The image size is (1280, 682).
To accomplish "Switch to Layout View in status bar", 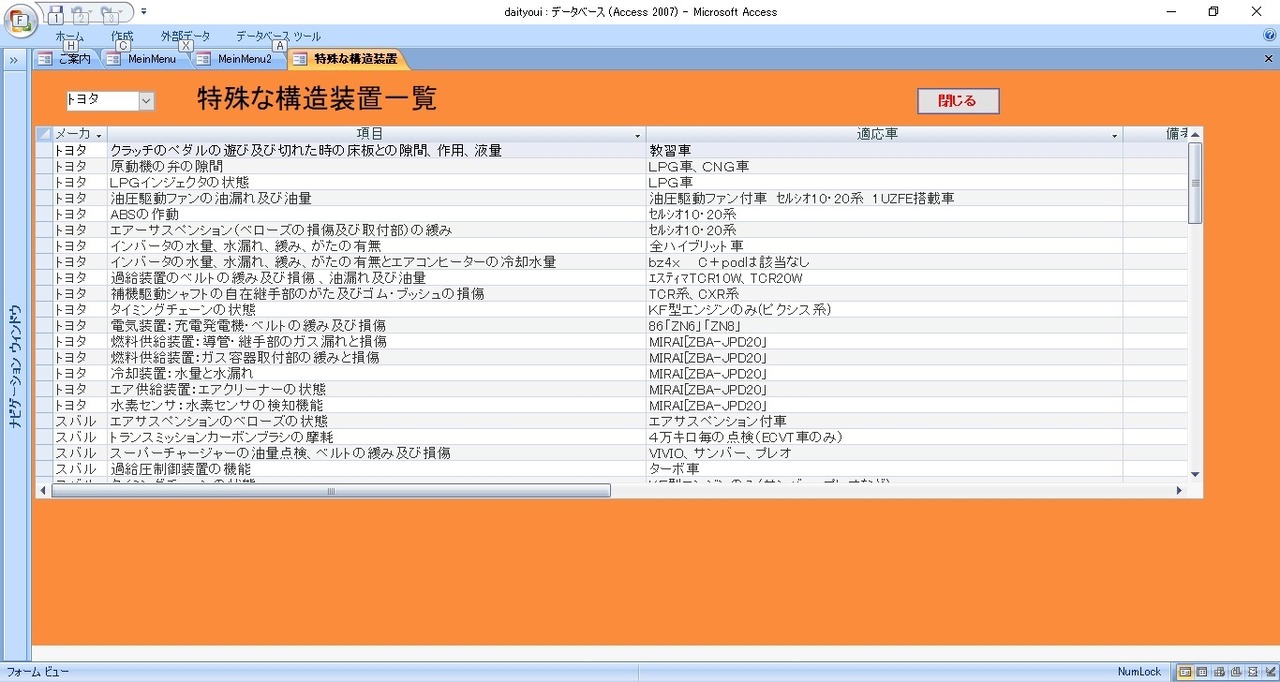I will [1253, 672].
